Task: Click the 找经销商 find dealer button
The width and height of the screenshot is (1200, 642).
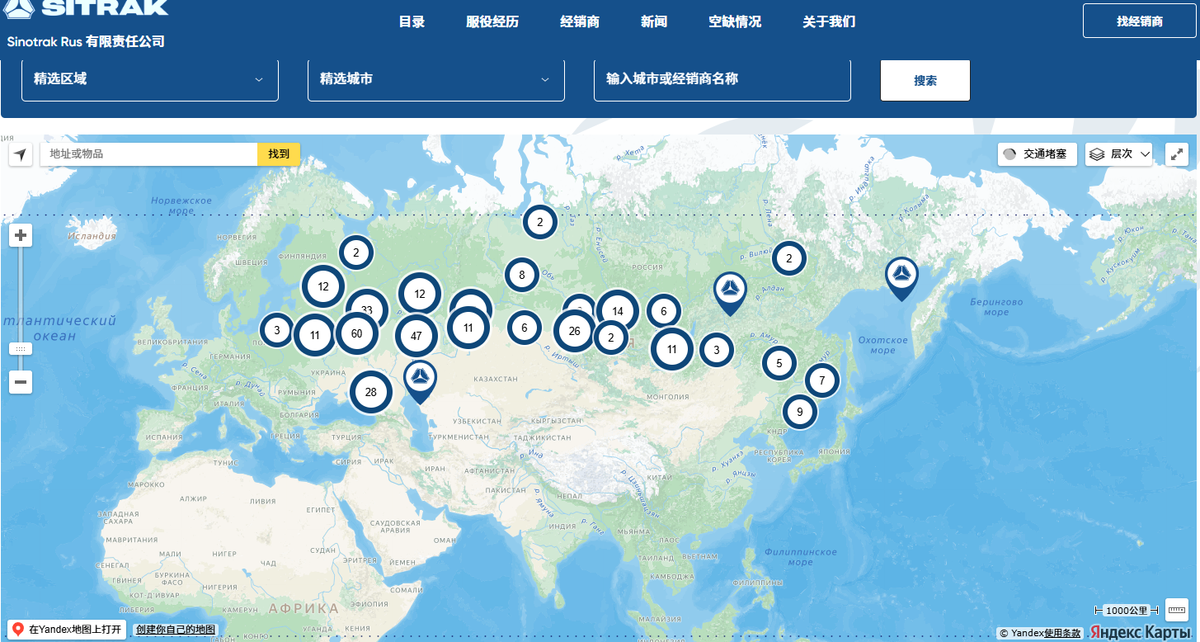Action: pyautogui.click(x=1139, y=21)
